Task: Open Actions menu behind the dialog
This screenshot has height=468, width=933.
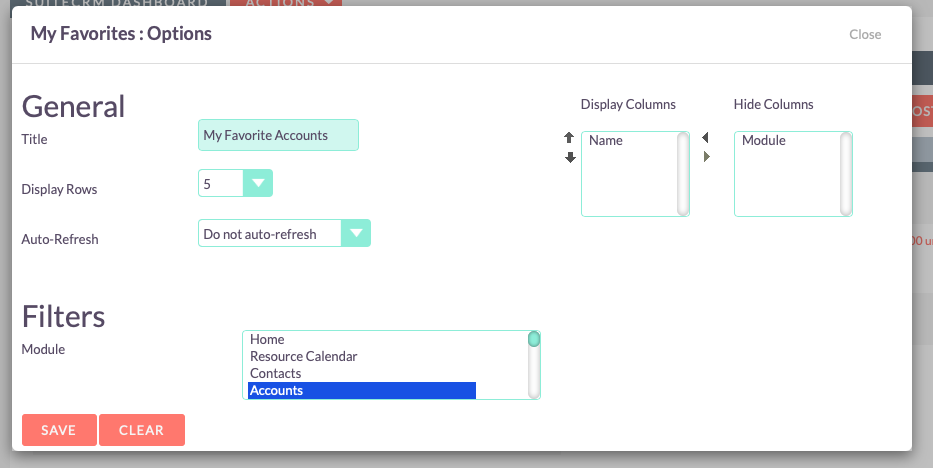Action: [x=286, y=3]
